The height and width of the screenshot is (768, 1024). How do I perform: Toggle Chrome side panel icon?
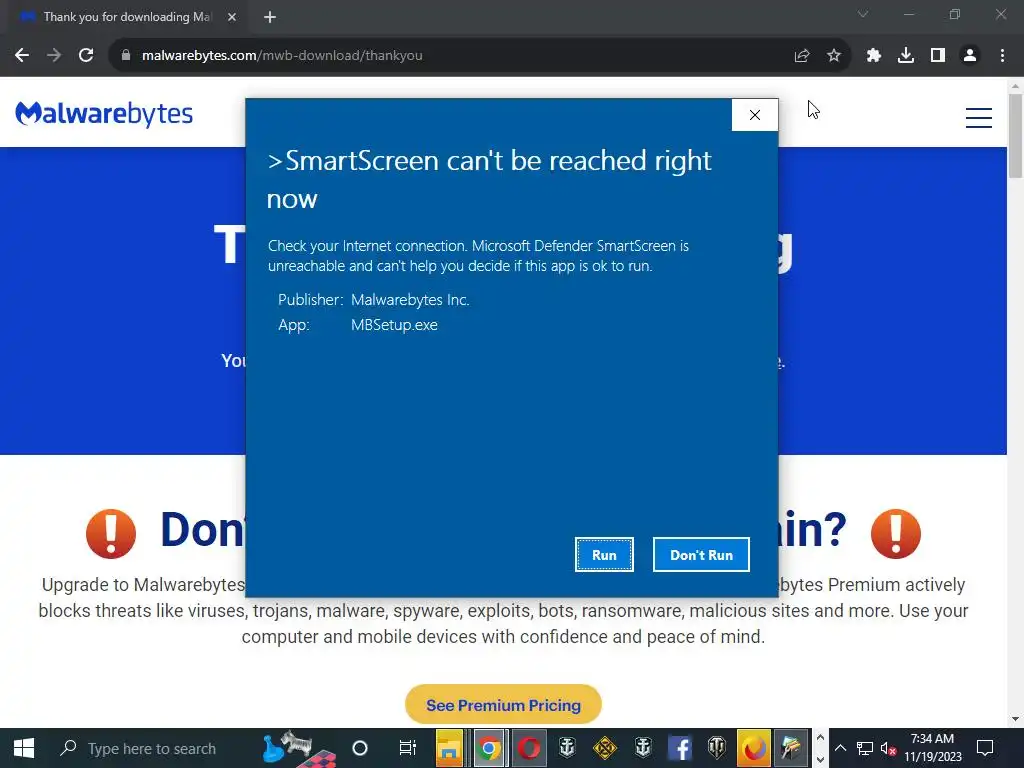[938, 56]
